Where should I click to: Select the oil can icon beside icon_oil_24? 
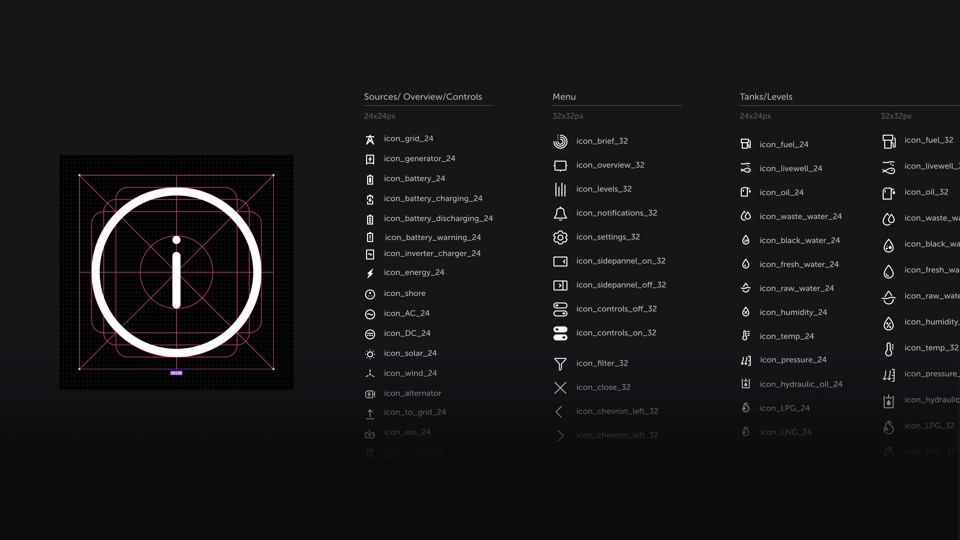click(746, 192)
